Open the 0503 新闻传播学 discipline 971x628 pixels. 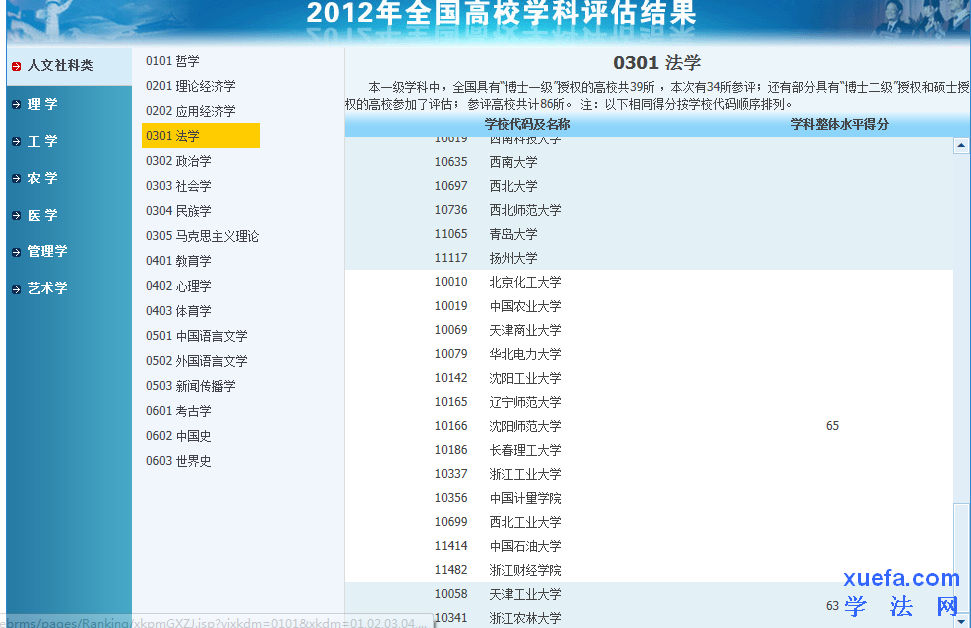click(x=191, y=386)
